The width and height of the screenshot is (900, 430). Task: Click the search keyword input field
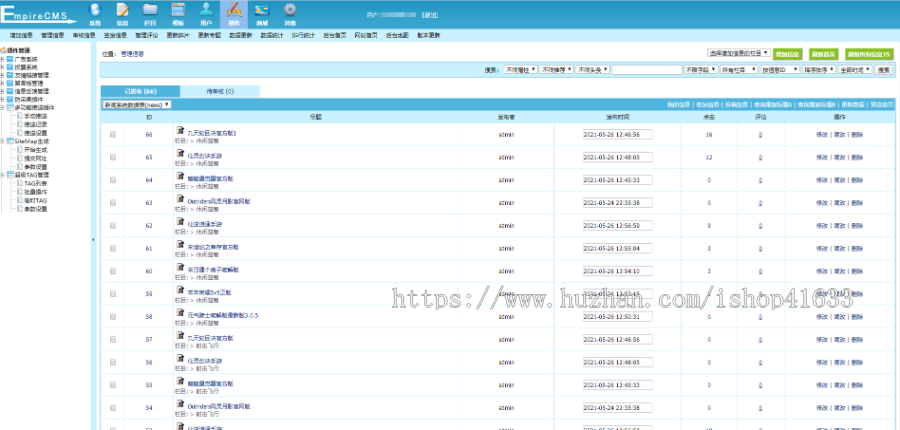(646, 70)
